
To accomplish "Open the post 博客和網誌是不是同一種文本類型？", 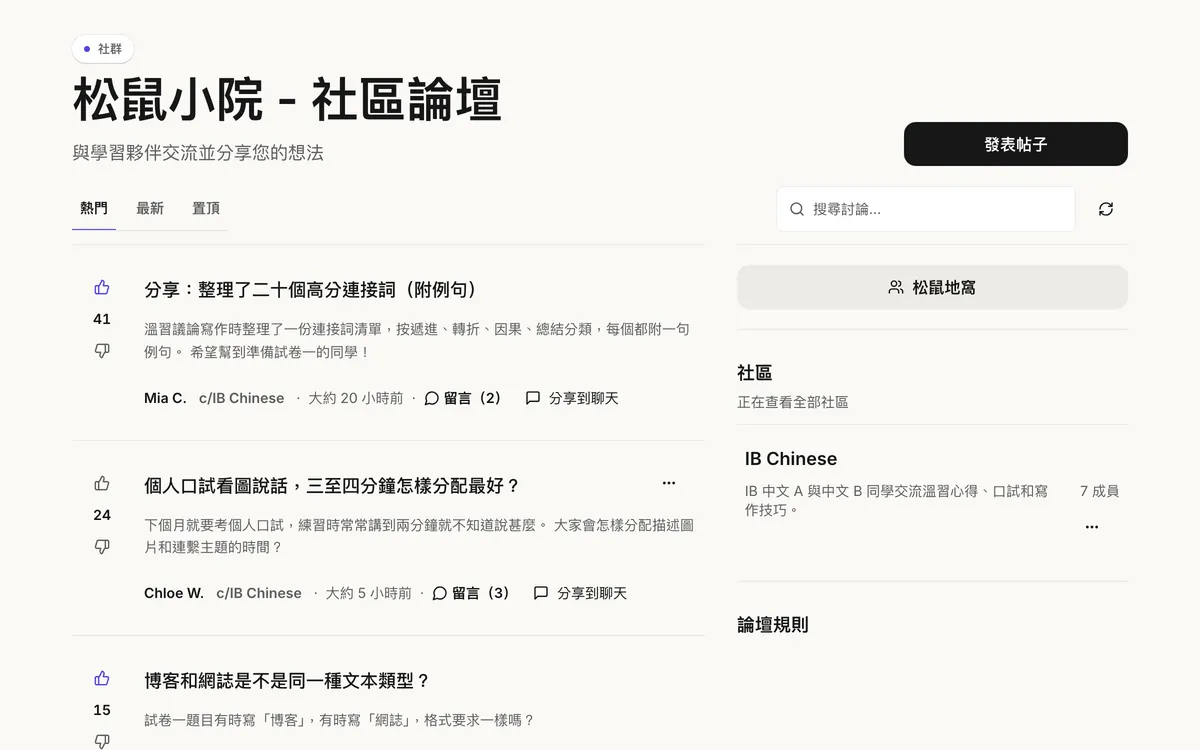I will click(287, 681).
